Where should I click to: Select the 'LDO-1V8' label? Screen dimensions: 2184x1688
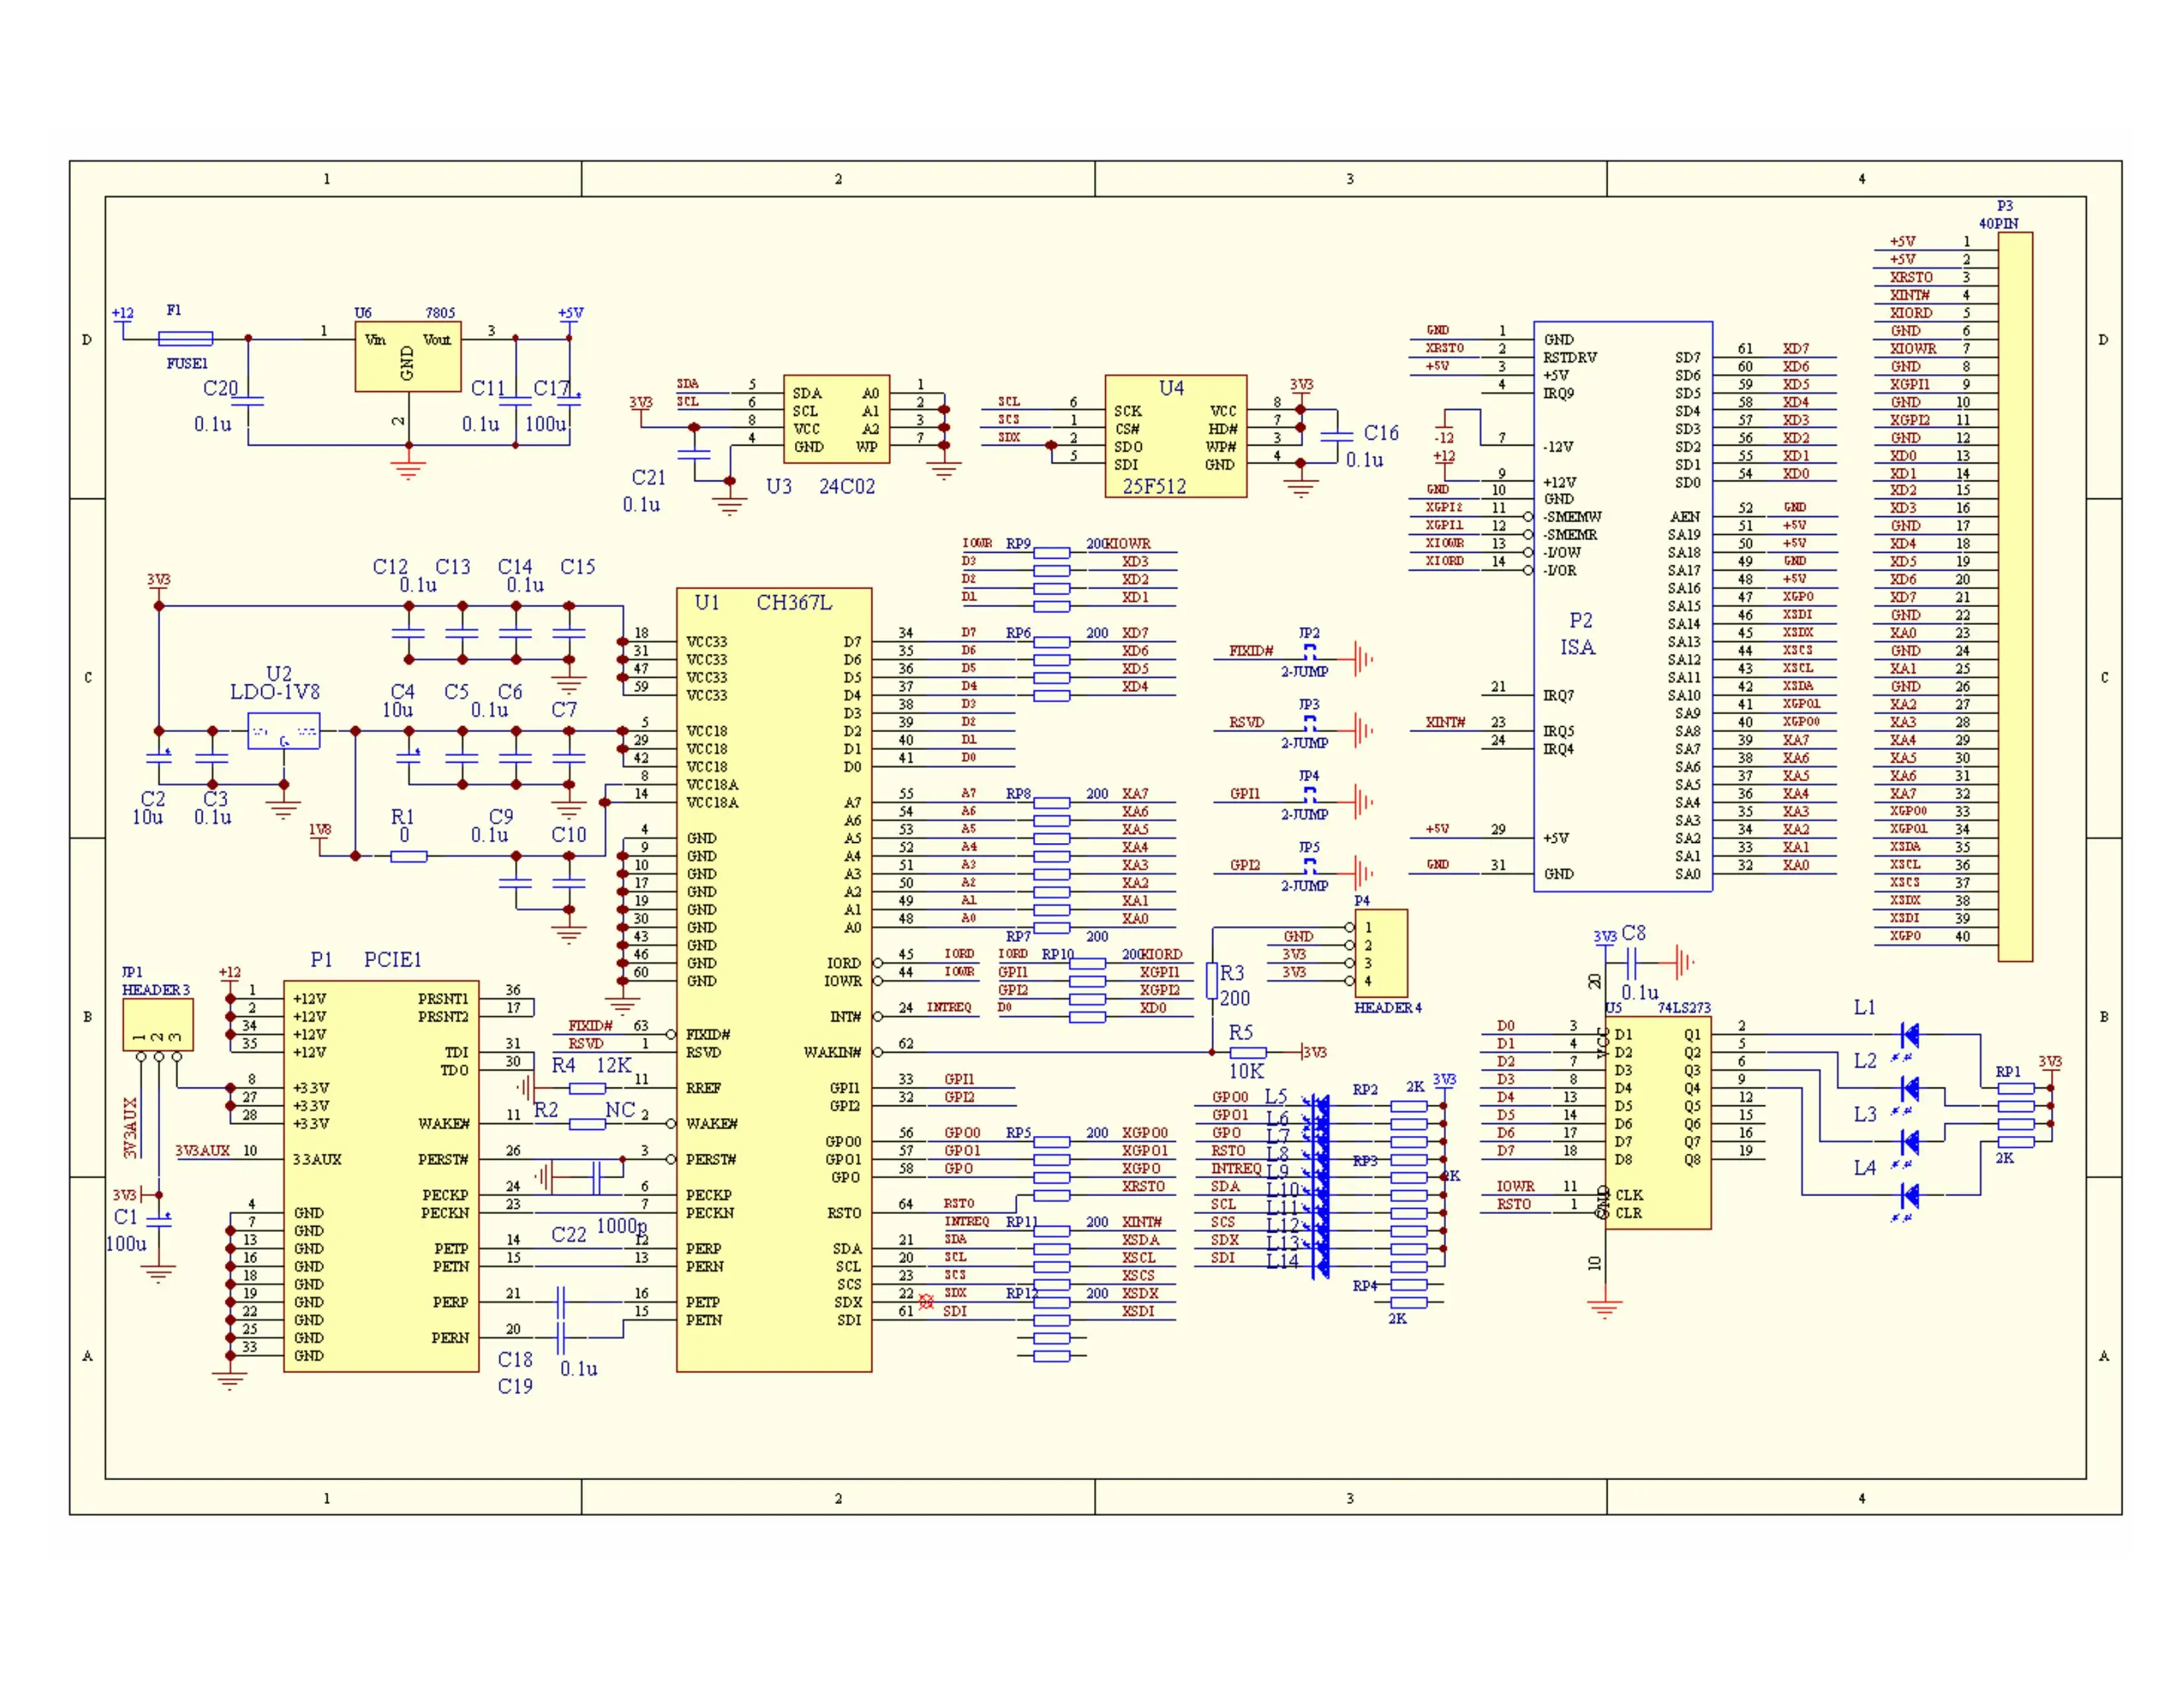coord(275,692)
